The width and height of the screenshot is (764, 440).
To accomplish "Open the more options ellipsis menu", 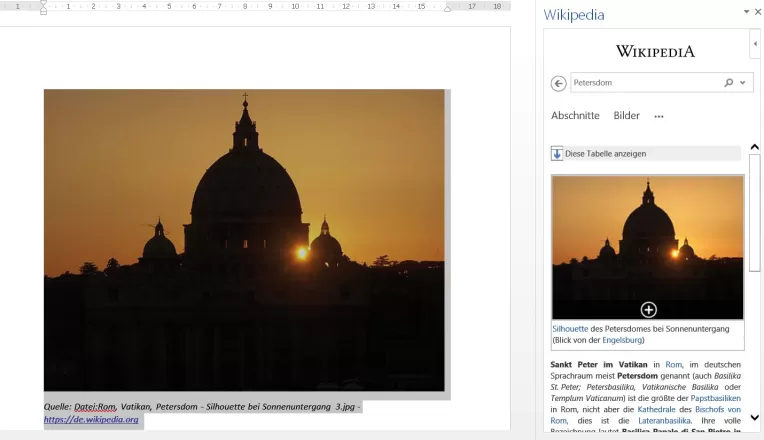I will tap(659, 116).
